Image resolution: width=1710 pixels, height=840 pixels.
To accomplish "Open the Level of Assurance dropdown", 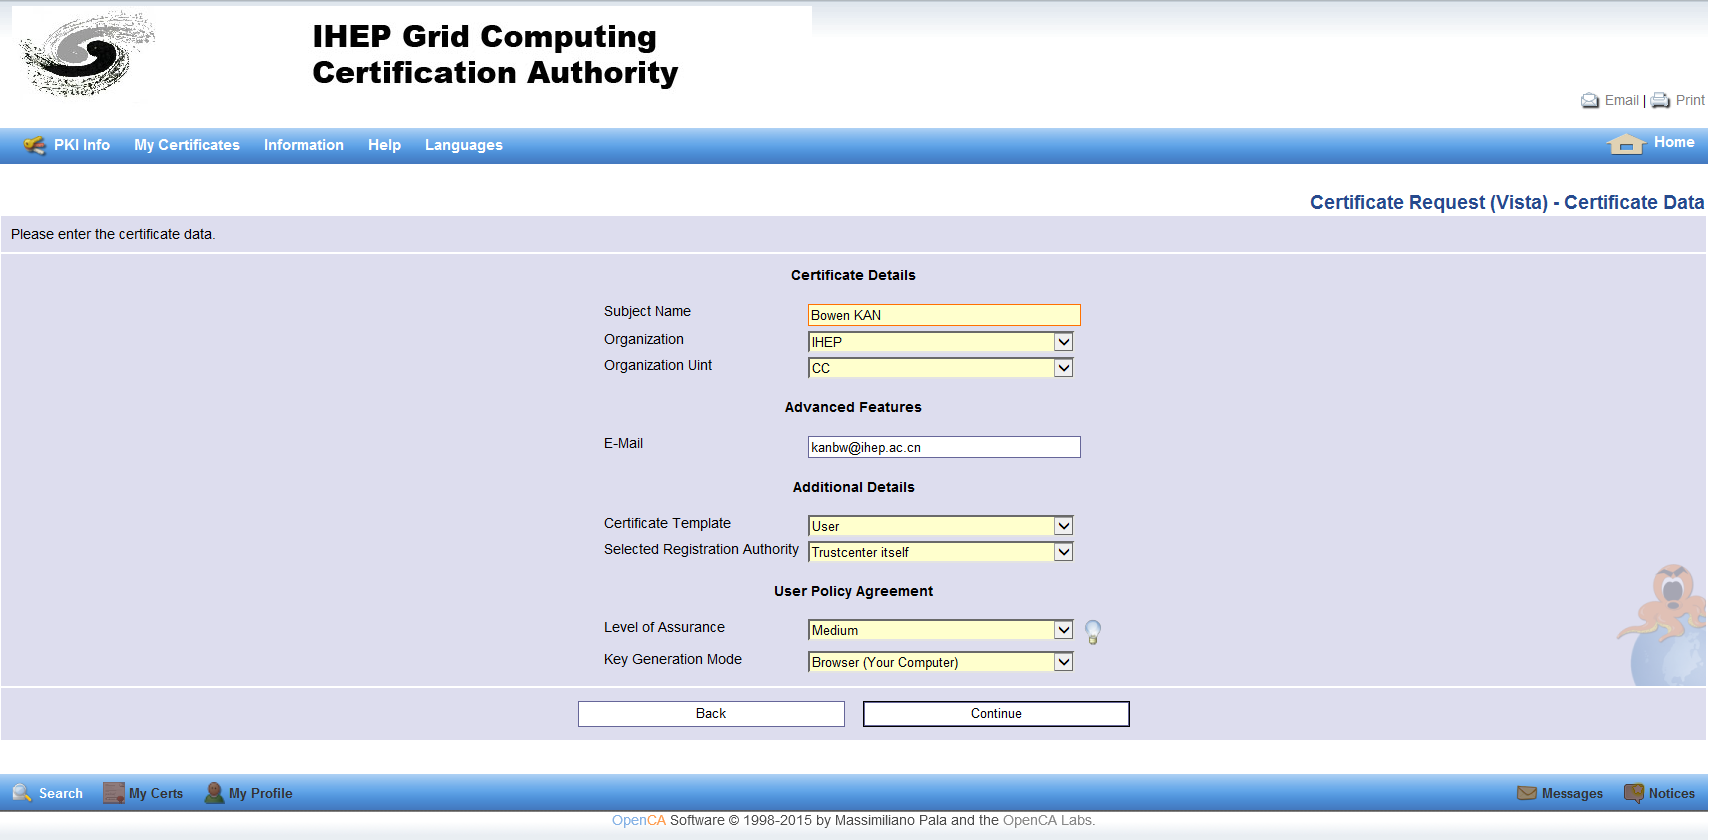I will (x=940, y=630).
